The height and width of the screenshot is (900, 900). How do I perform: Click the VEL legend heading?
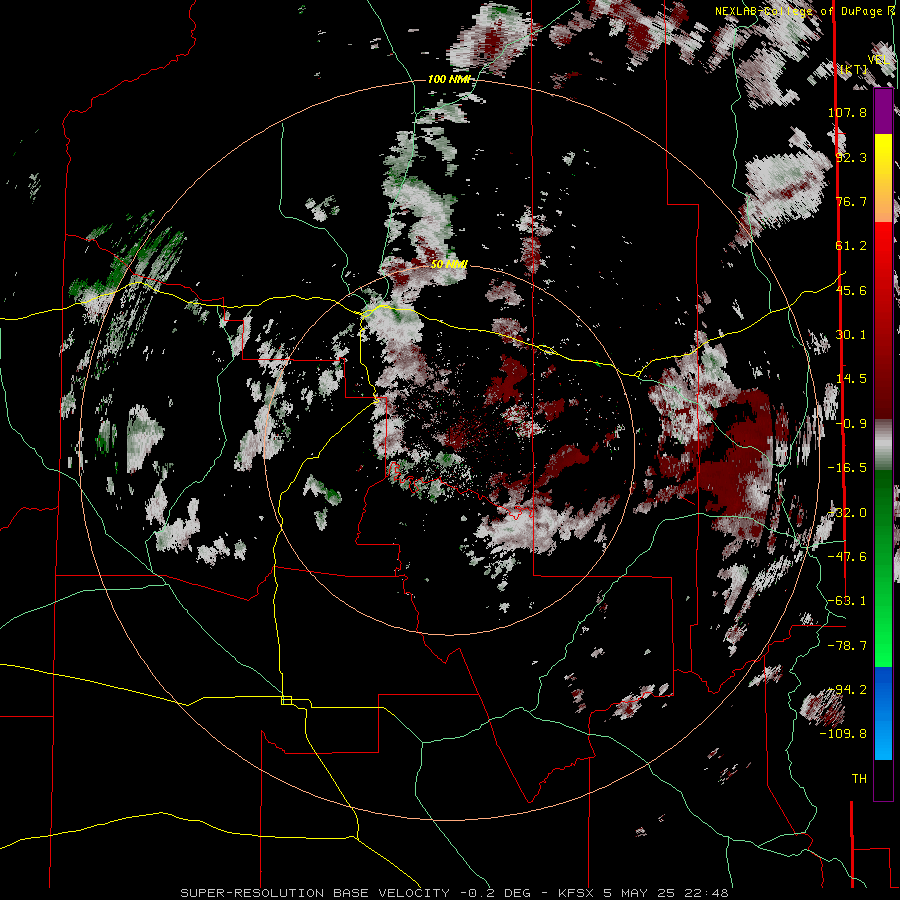[879, 60]
